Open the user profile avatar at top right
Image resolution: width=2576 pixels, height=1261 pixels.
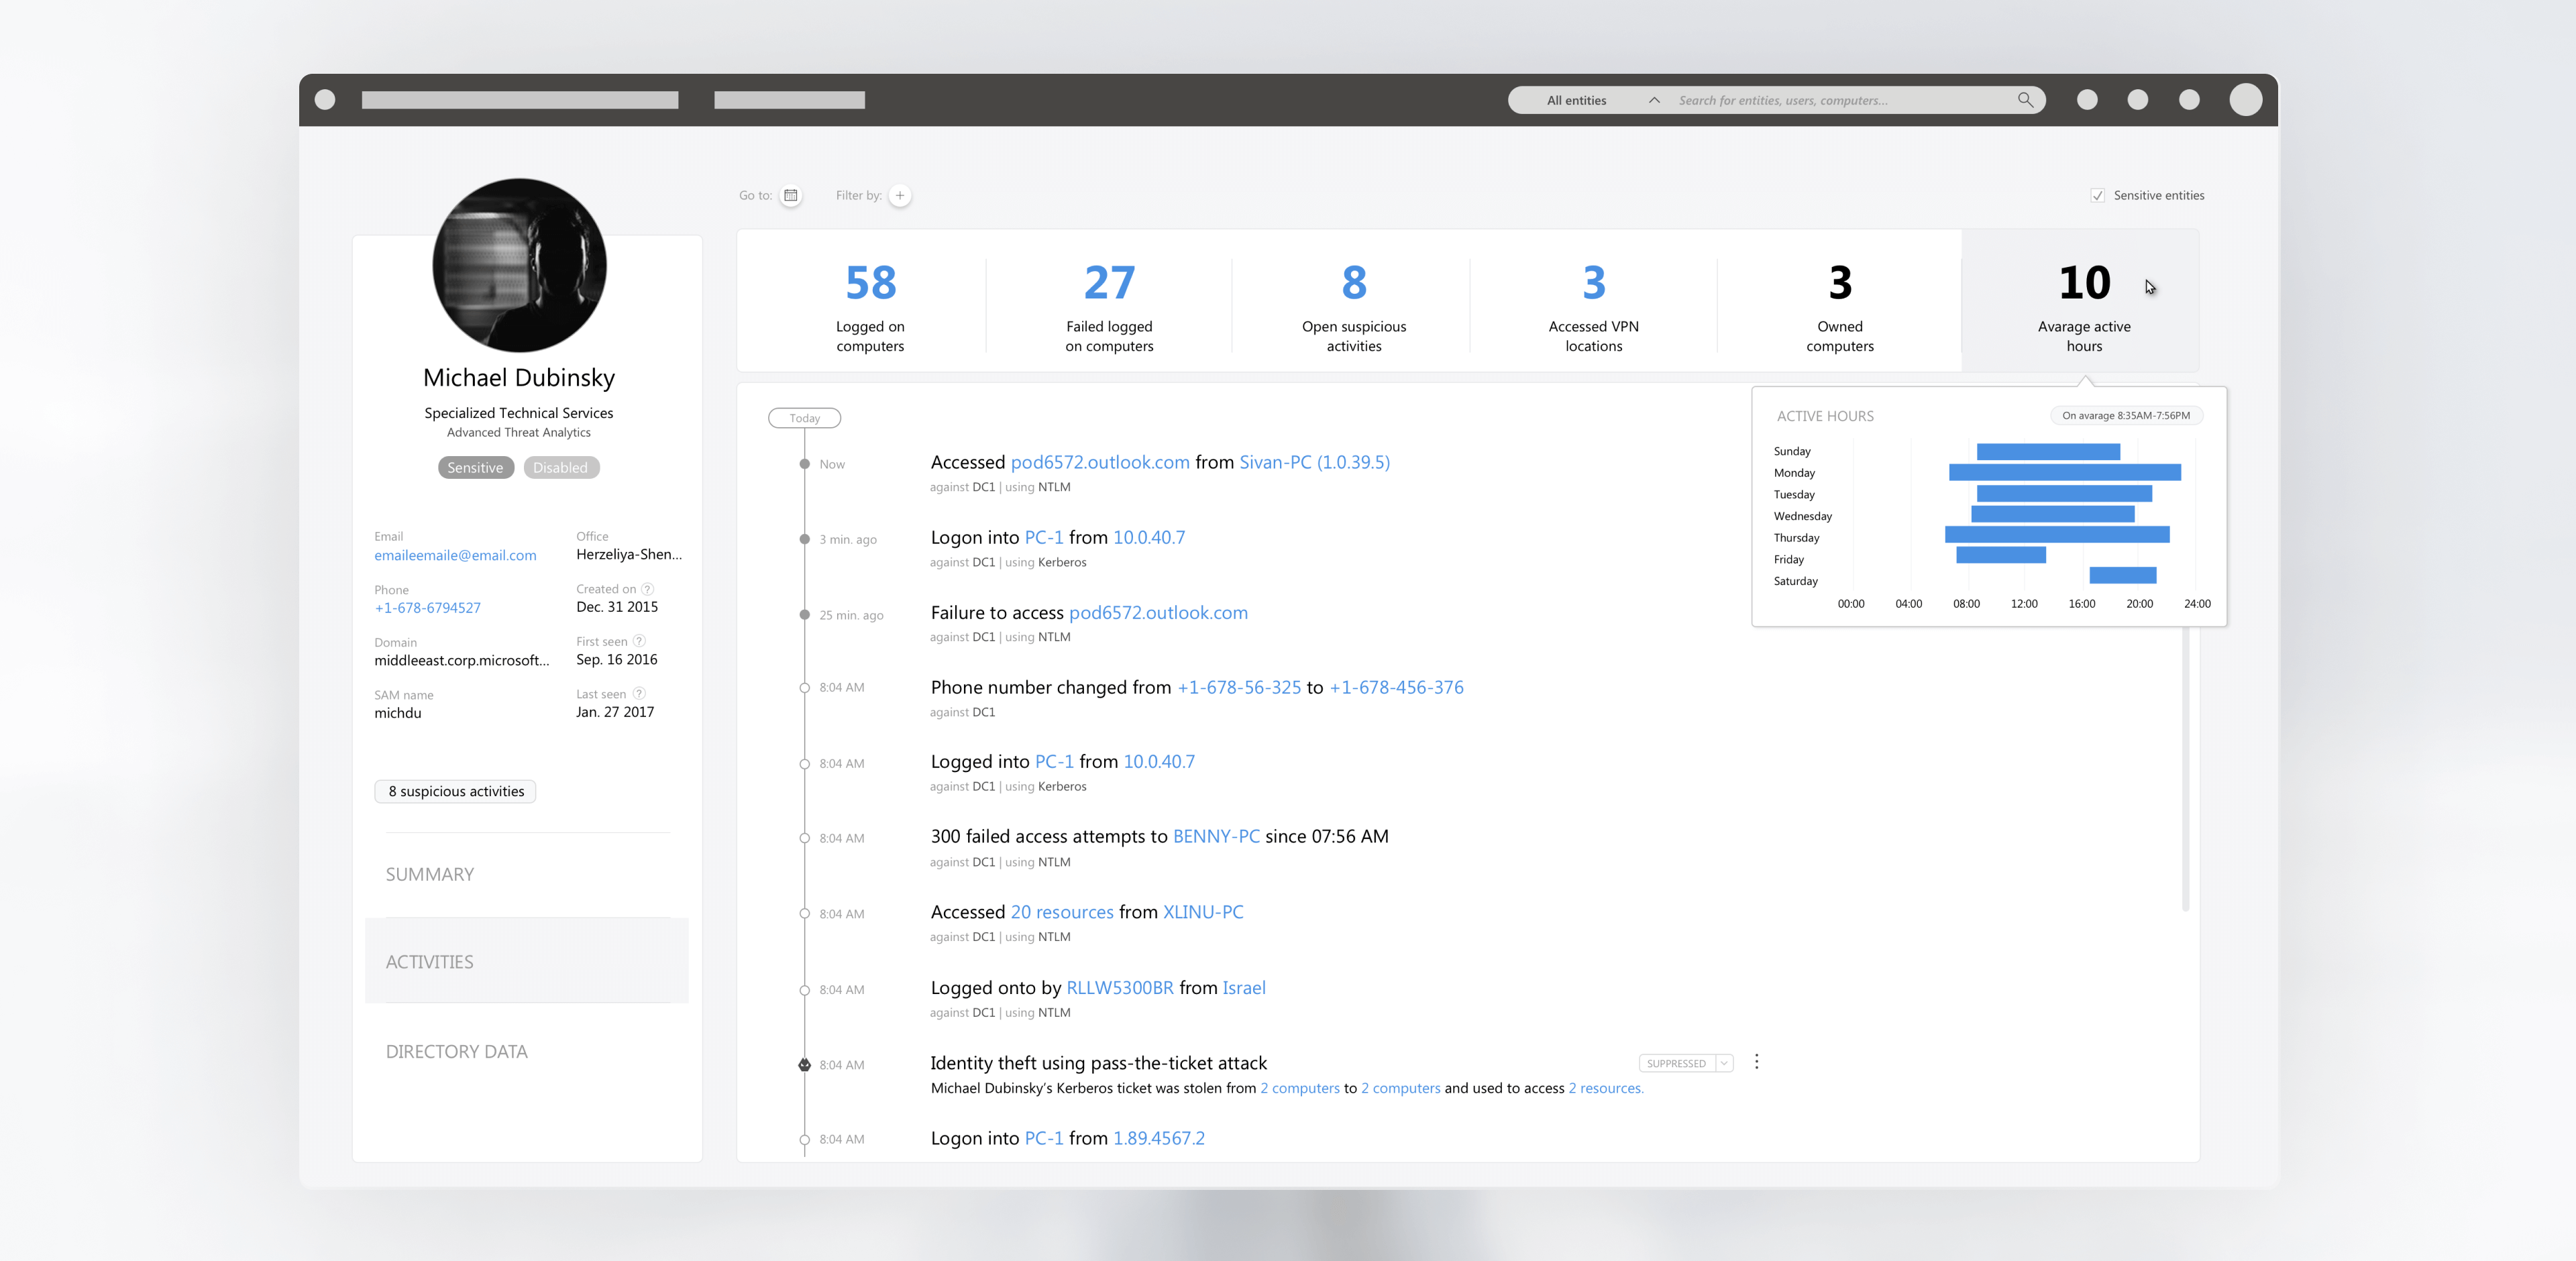(2246, 100)
